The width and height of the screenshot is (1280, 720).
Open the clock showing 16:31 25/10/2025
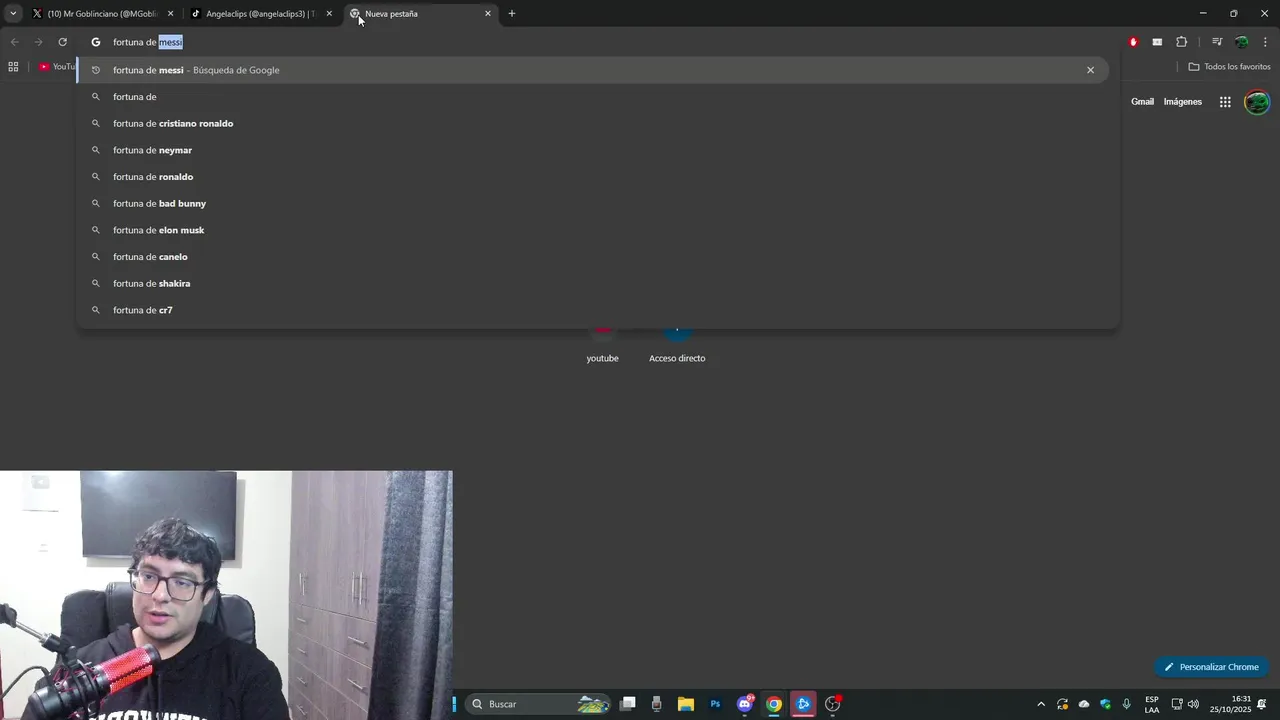pyautogui.click(x=1230, y=704)
